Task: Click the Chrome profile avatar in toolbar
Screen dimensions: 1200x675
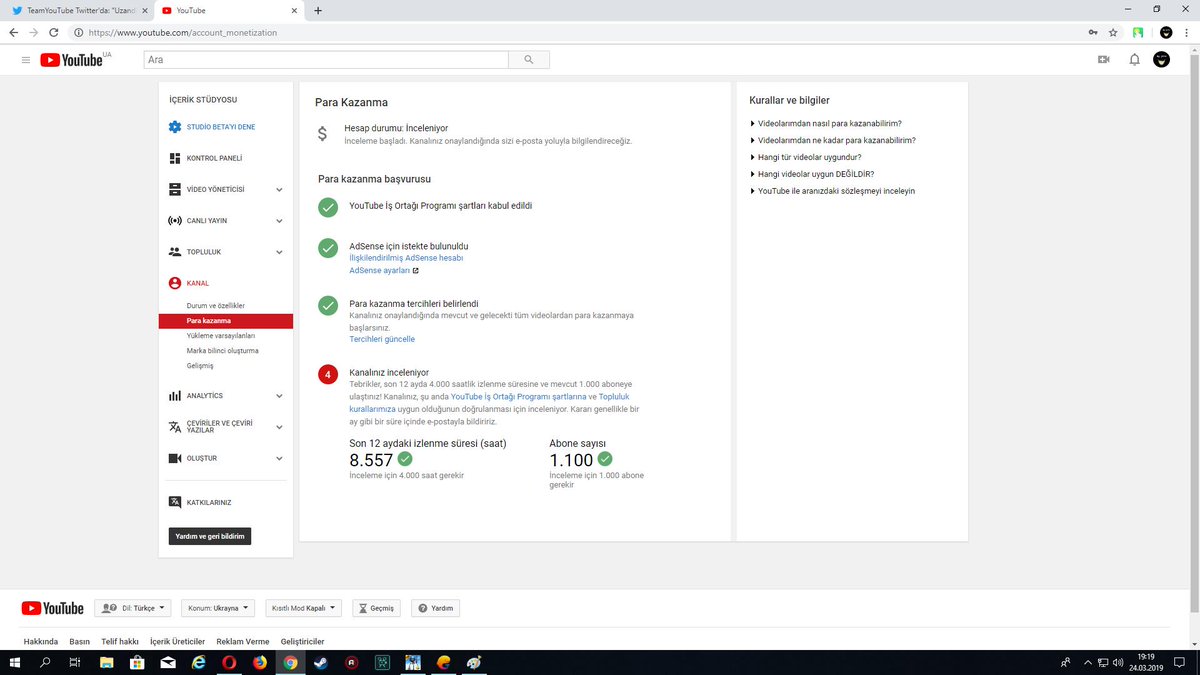Action: coord(1165,32)
